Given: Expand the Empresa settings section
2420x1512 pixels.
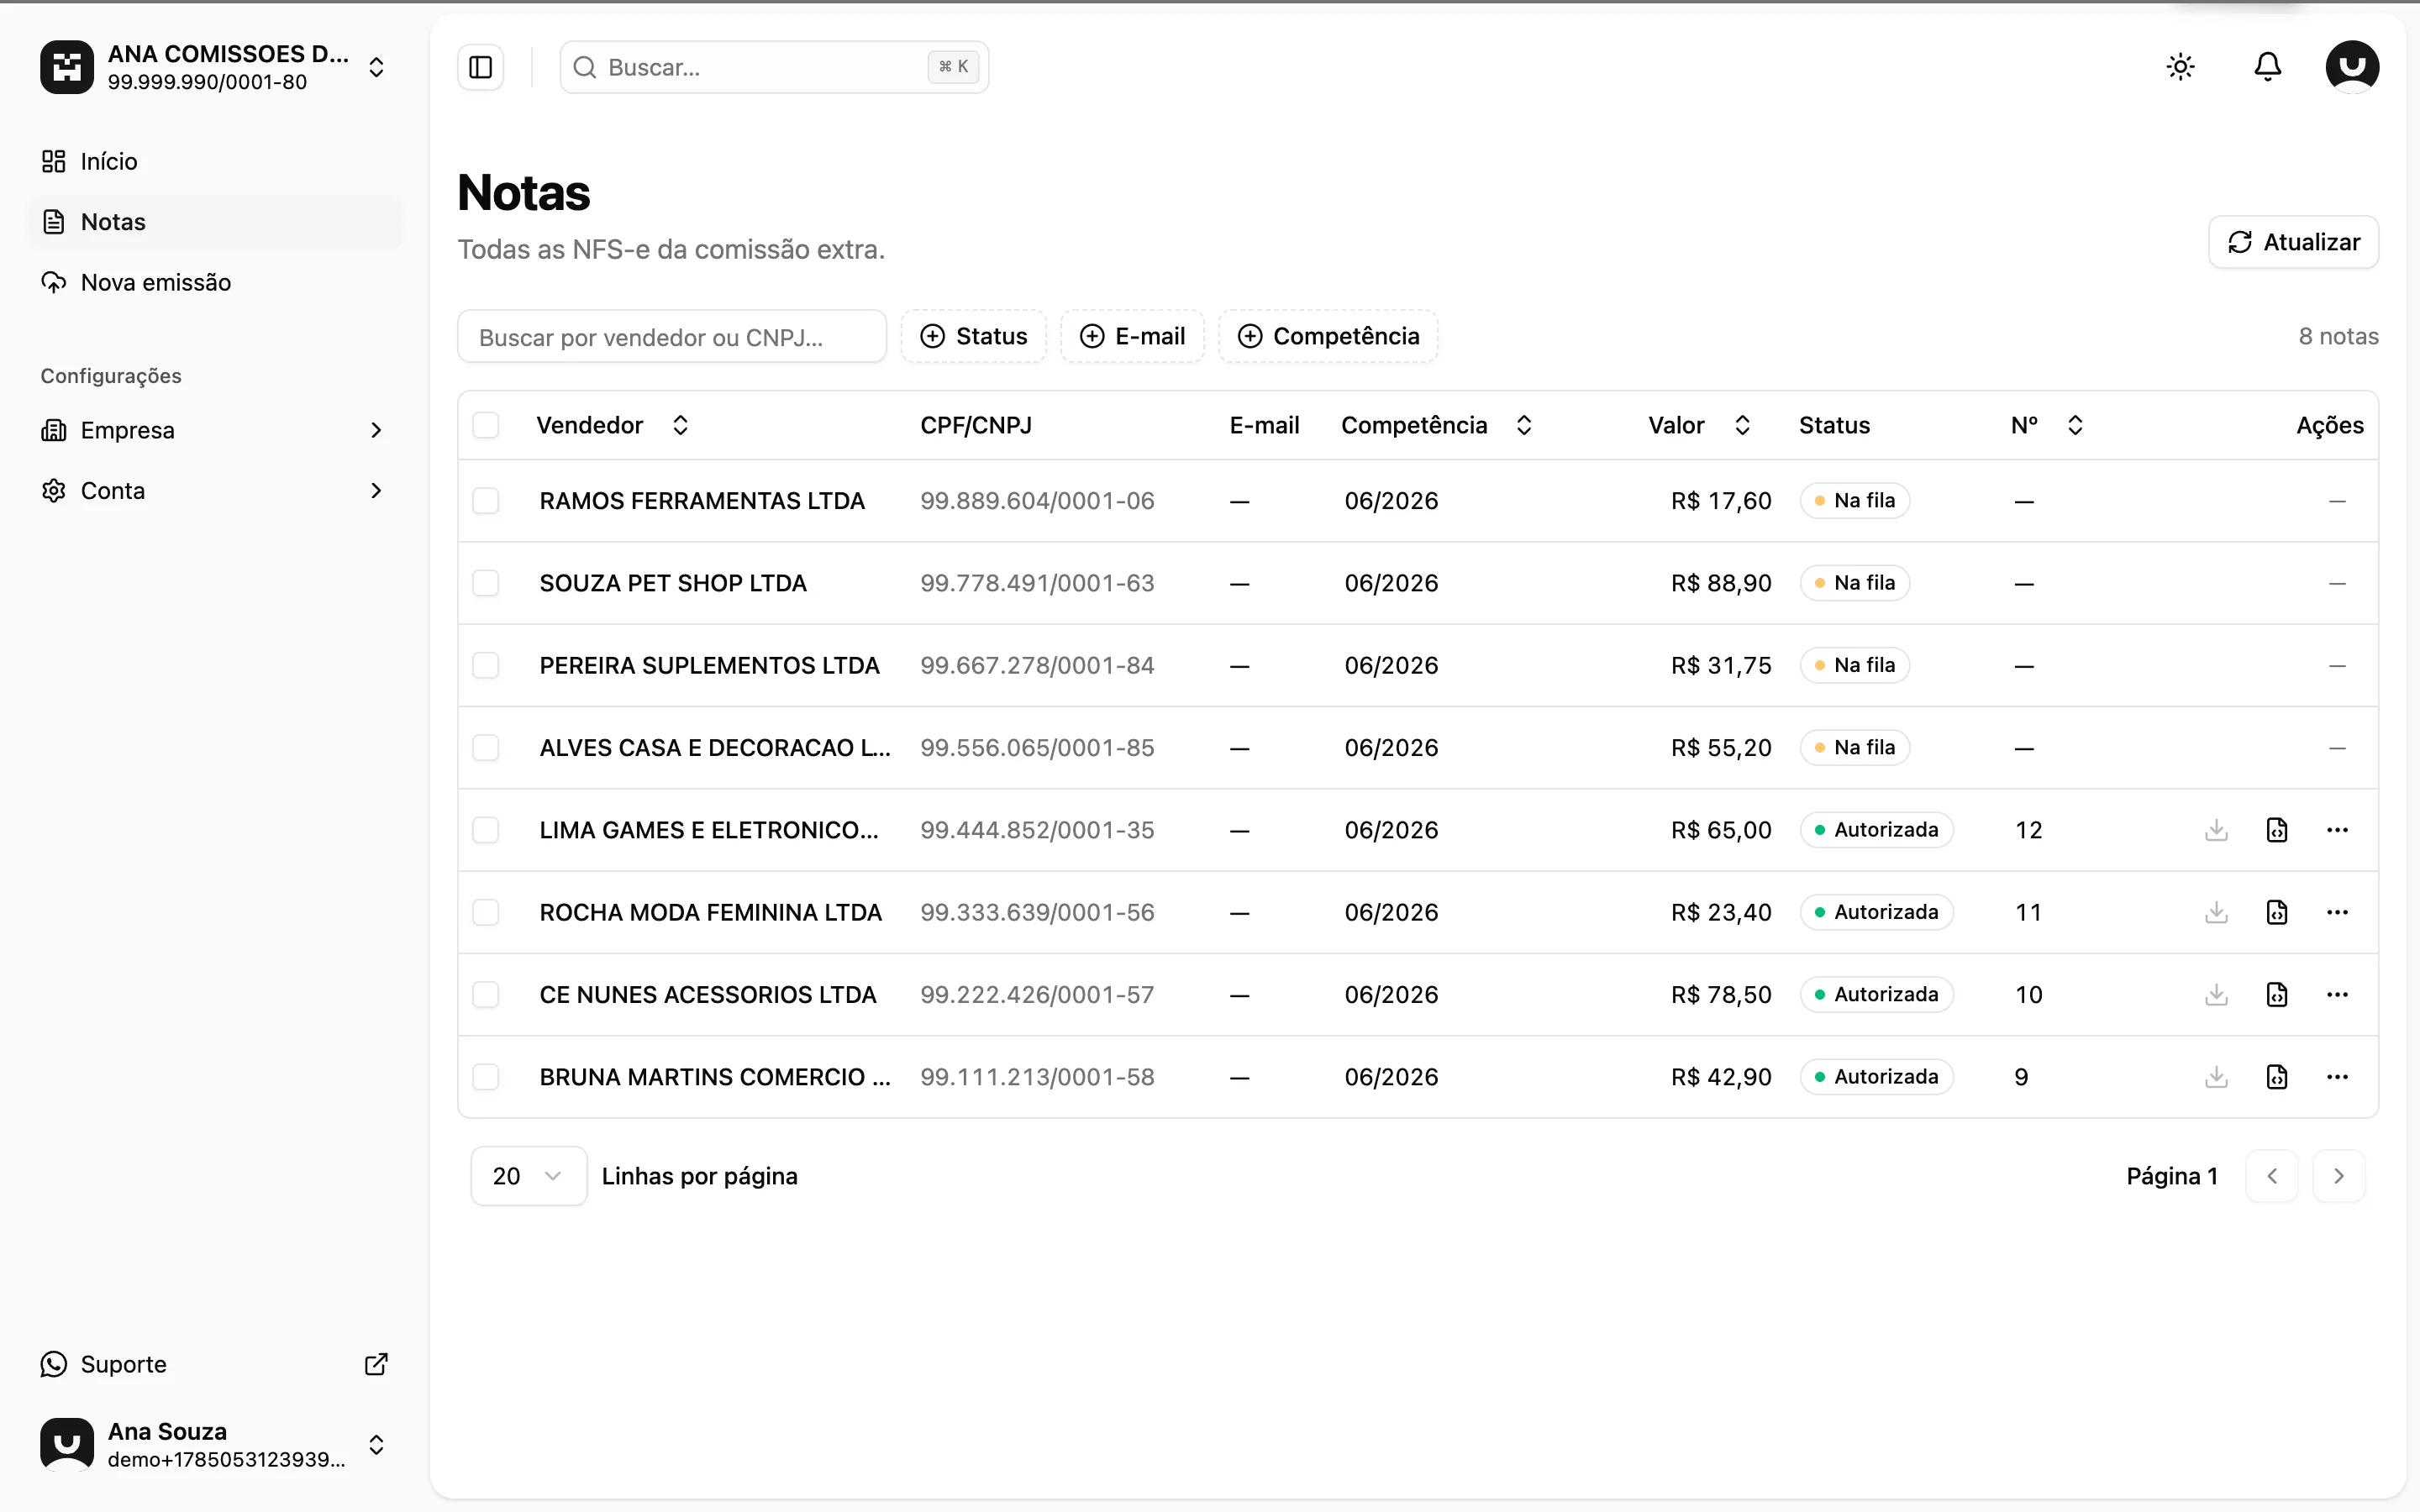Looking at the screenshot, I should 215,430.
